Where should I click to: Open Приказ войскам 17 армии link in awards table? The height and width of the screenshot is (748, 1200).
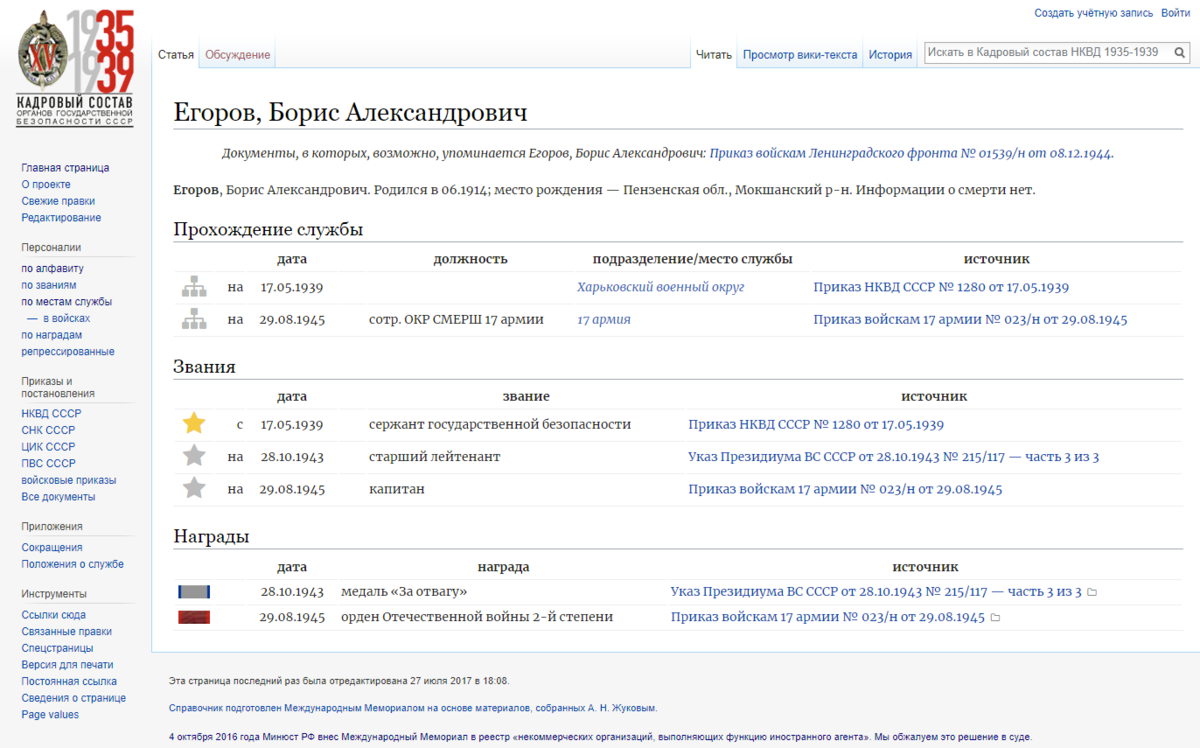(x=828, y=617)
